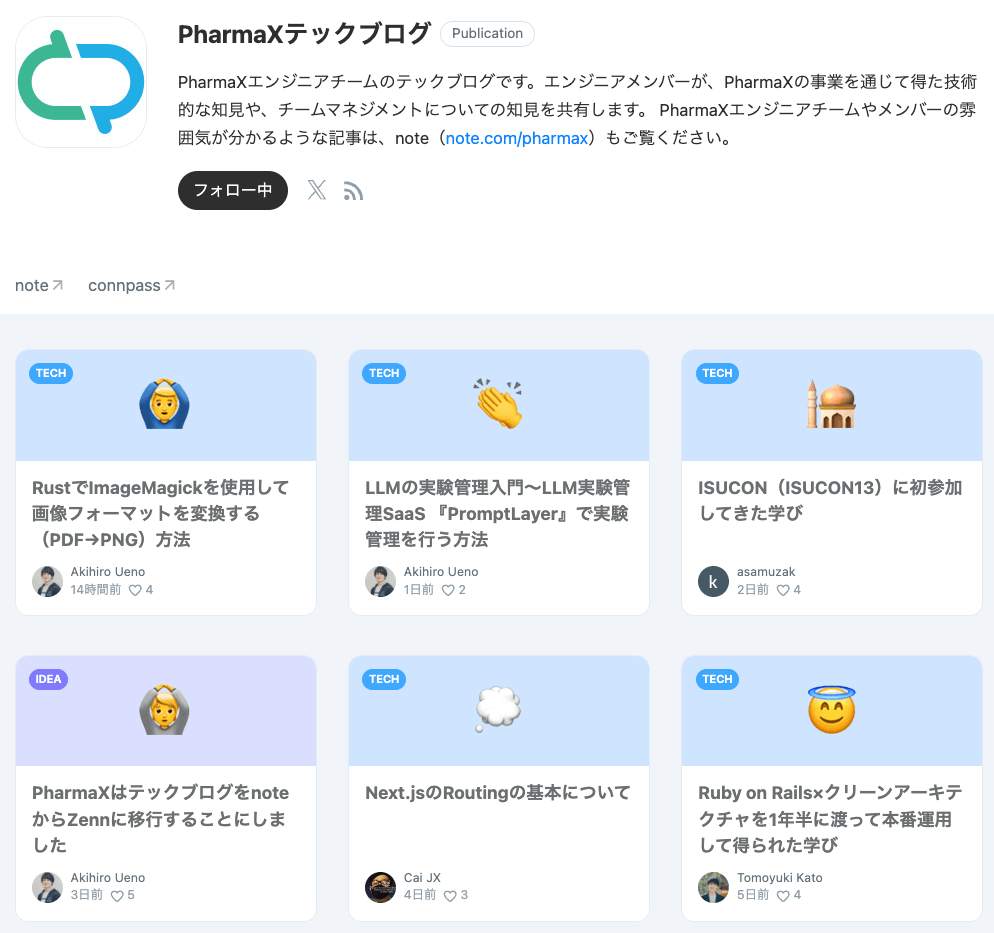Click heart icon on Next.js Routing article

(x=450, y=896)
